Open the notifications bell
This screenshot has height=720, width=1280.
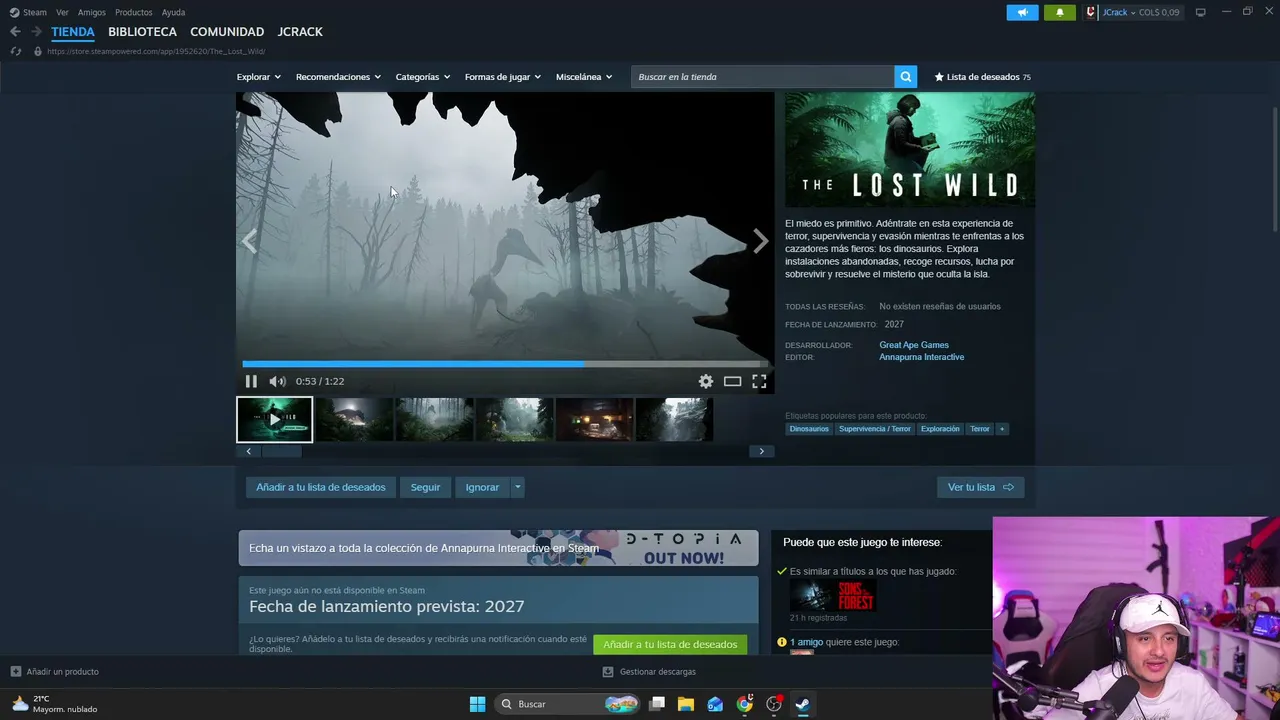(1060, 12)
